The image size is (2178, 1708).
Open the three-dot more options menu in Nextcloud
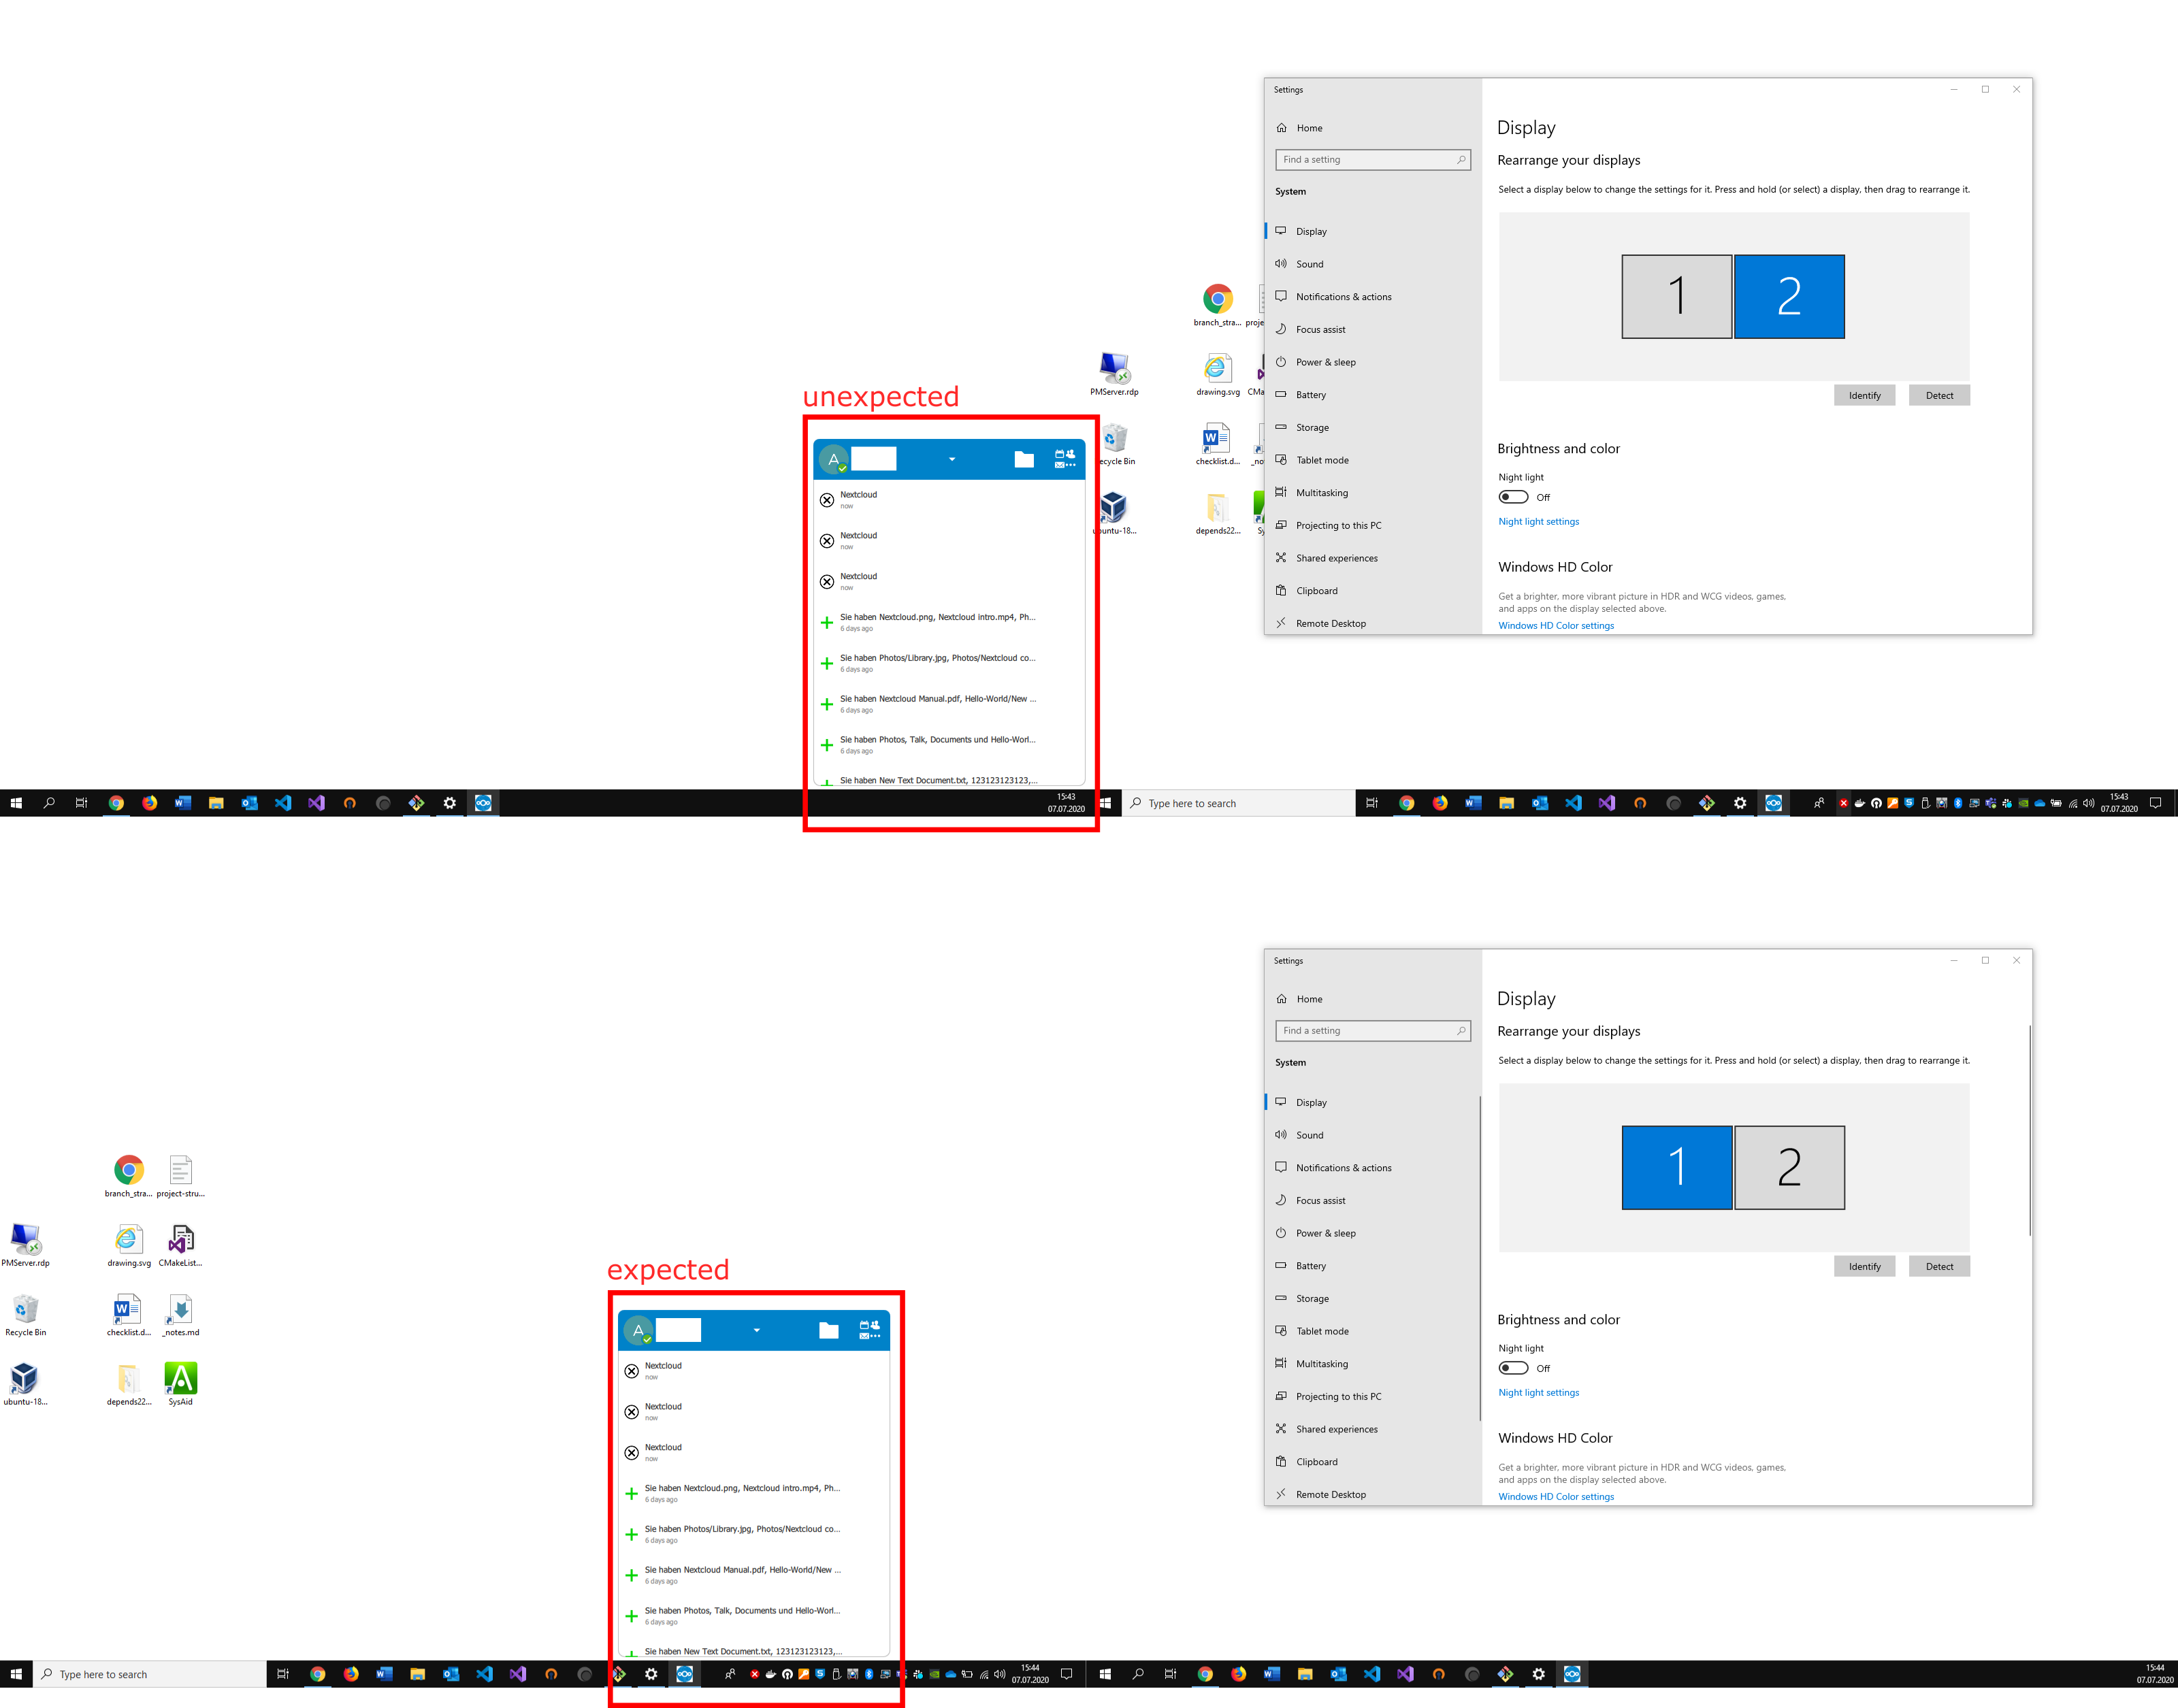[1071, 465]
